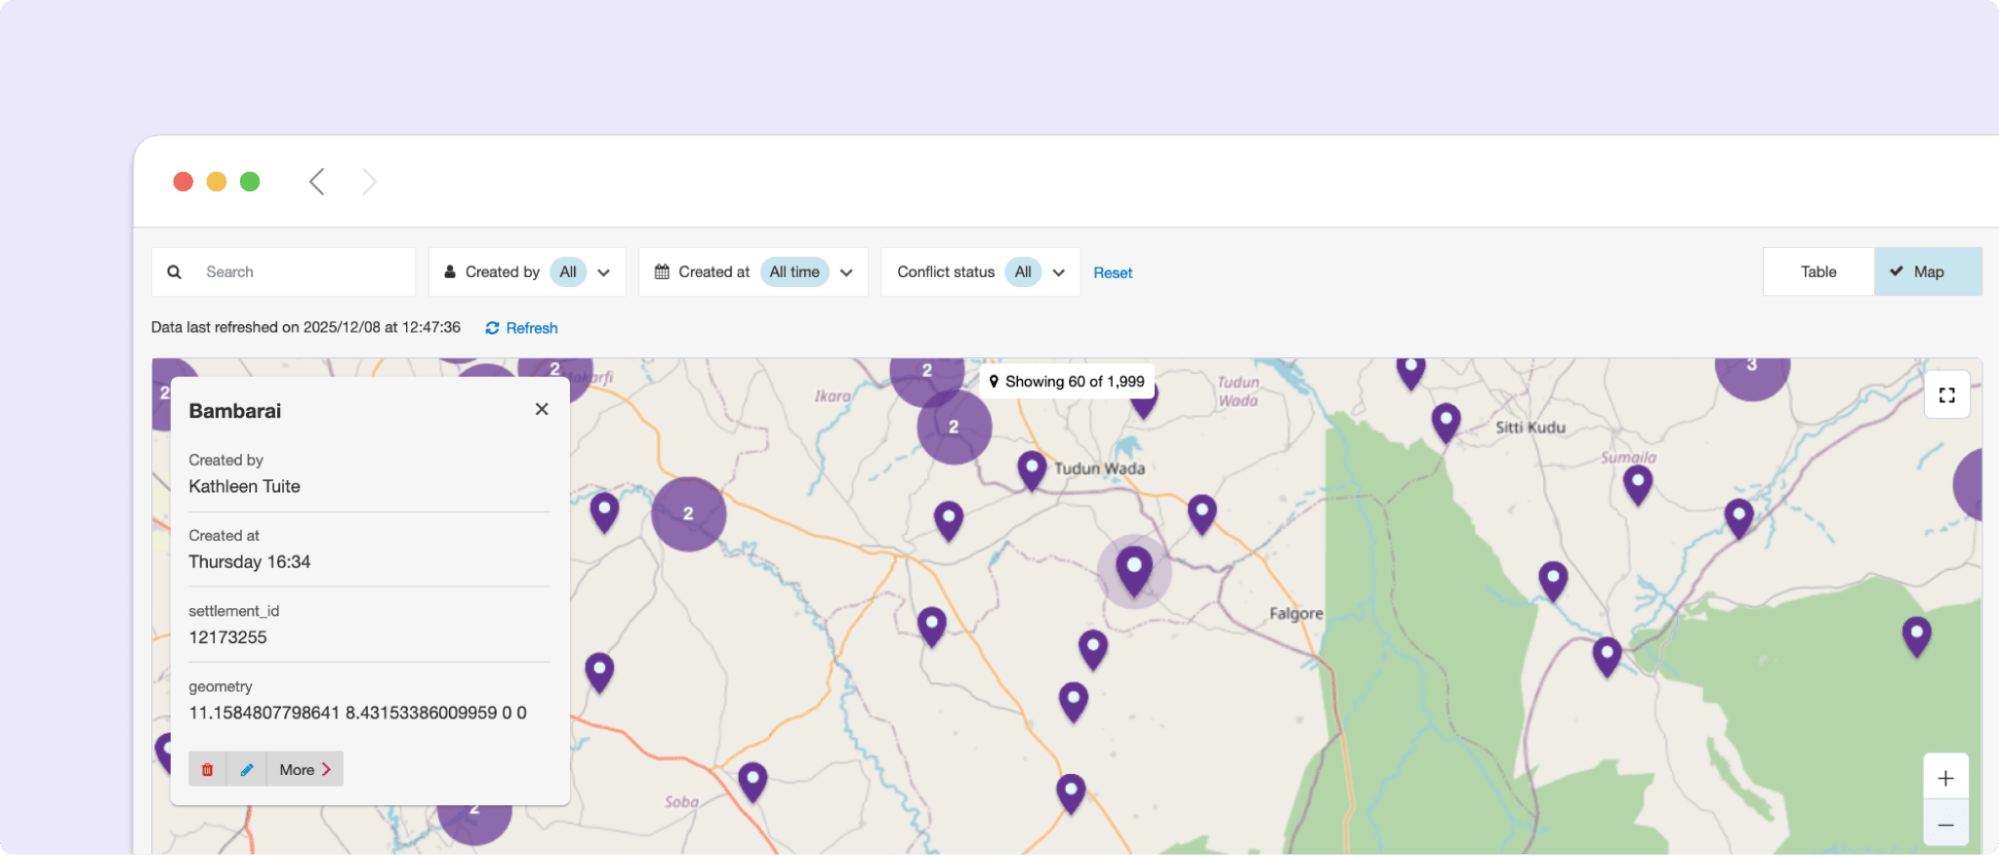
Task: Refresh the map data
Action: tap(521, 328)
